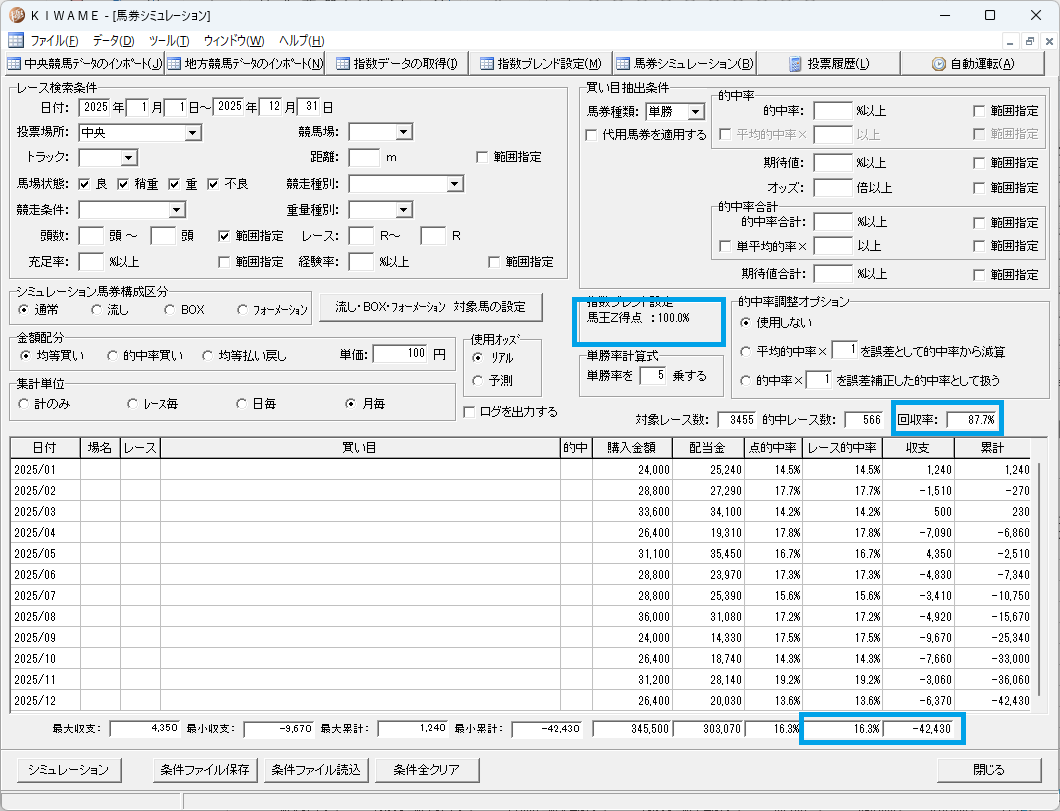Image resolution: width=1060 pixels, height=811 pixels.
Task: Click the KIWAME app icon in title bar
Action: (16, 15)
